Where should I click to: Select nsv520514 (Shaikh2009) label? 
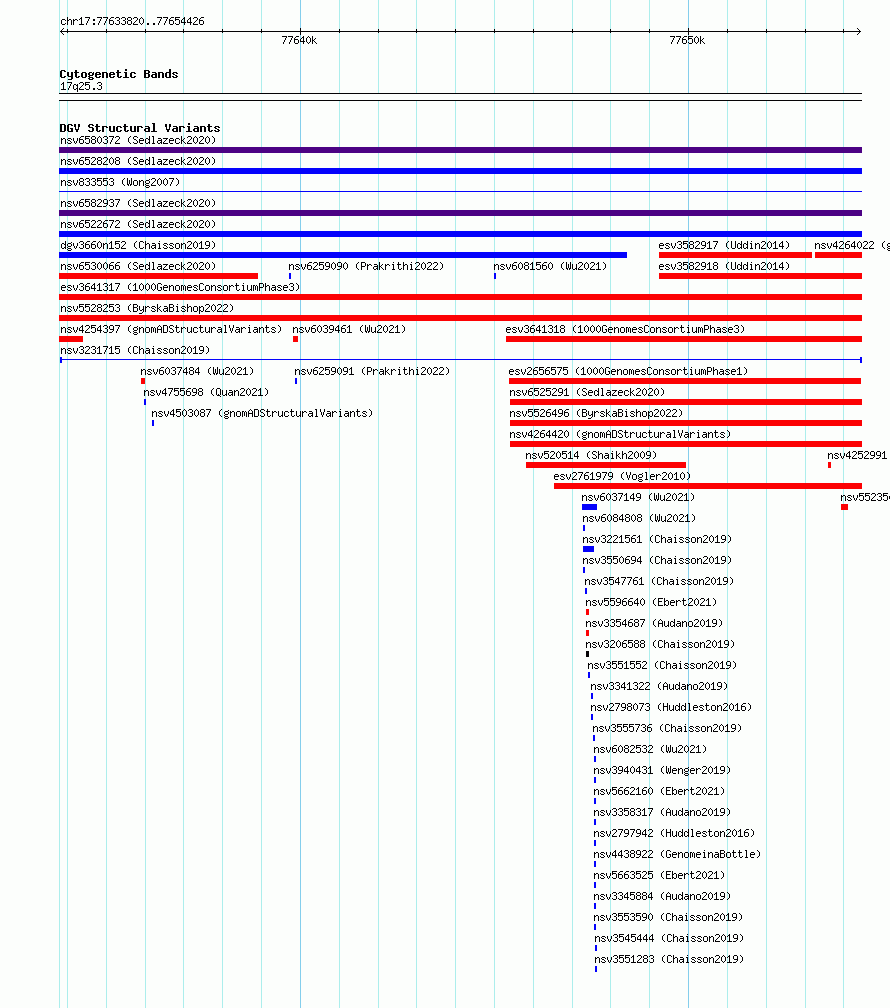pyautogui.click(x=591, y=455)
